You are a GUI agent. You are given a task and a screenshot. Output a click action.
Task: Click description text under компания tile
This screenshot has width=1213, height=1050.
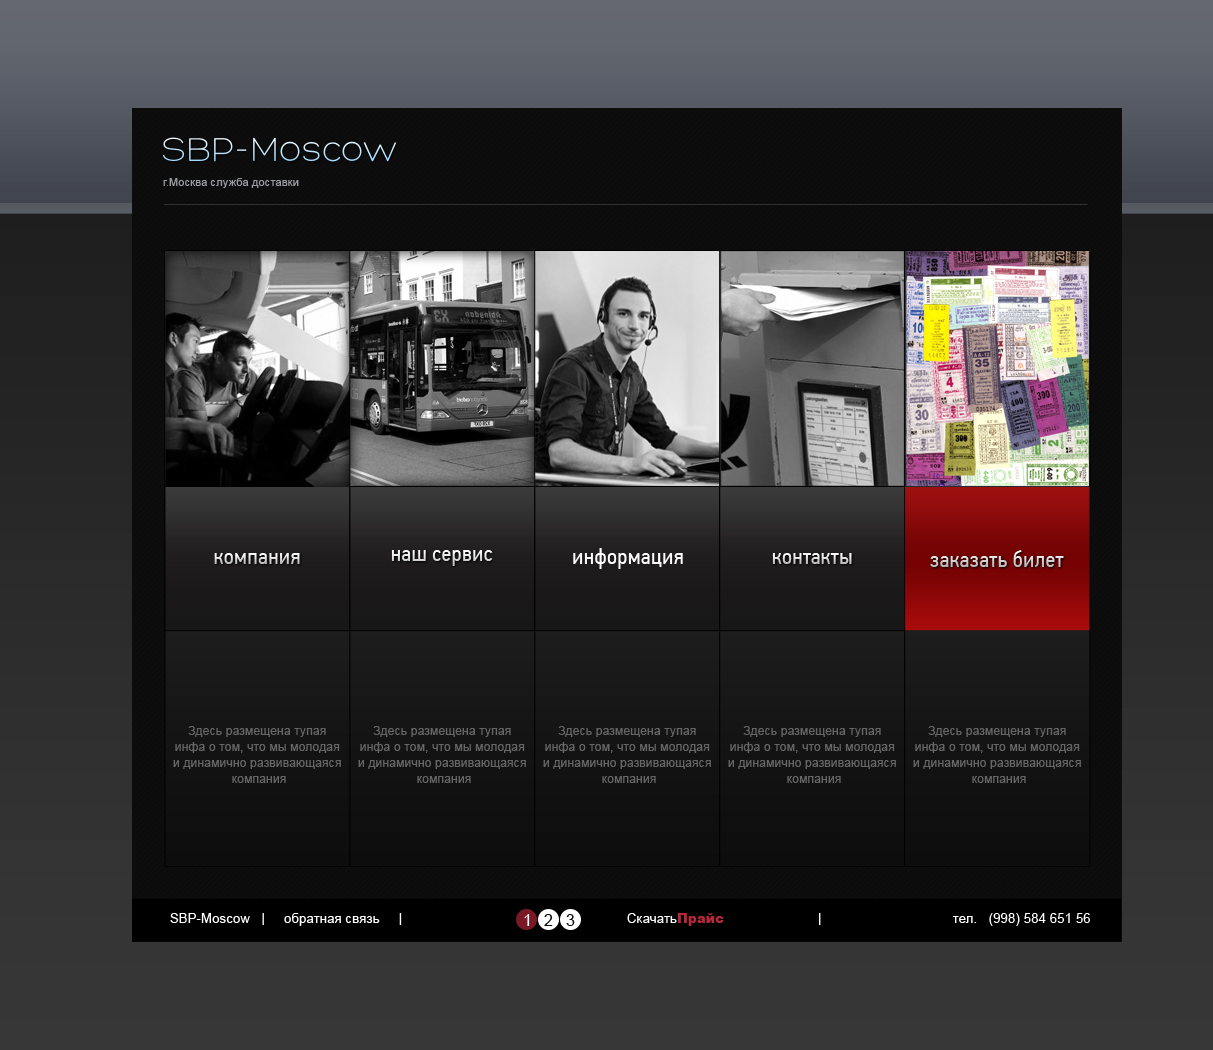tap(257, 755)
